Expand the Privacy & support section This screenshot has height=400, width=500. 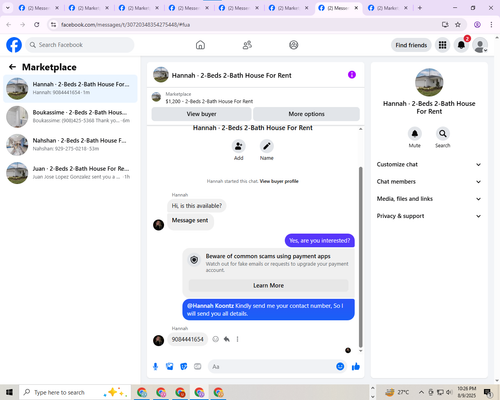pos(429,216)
